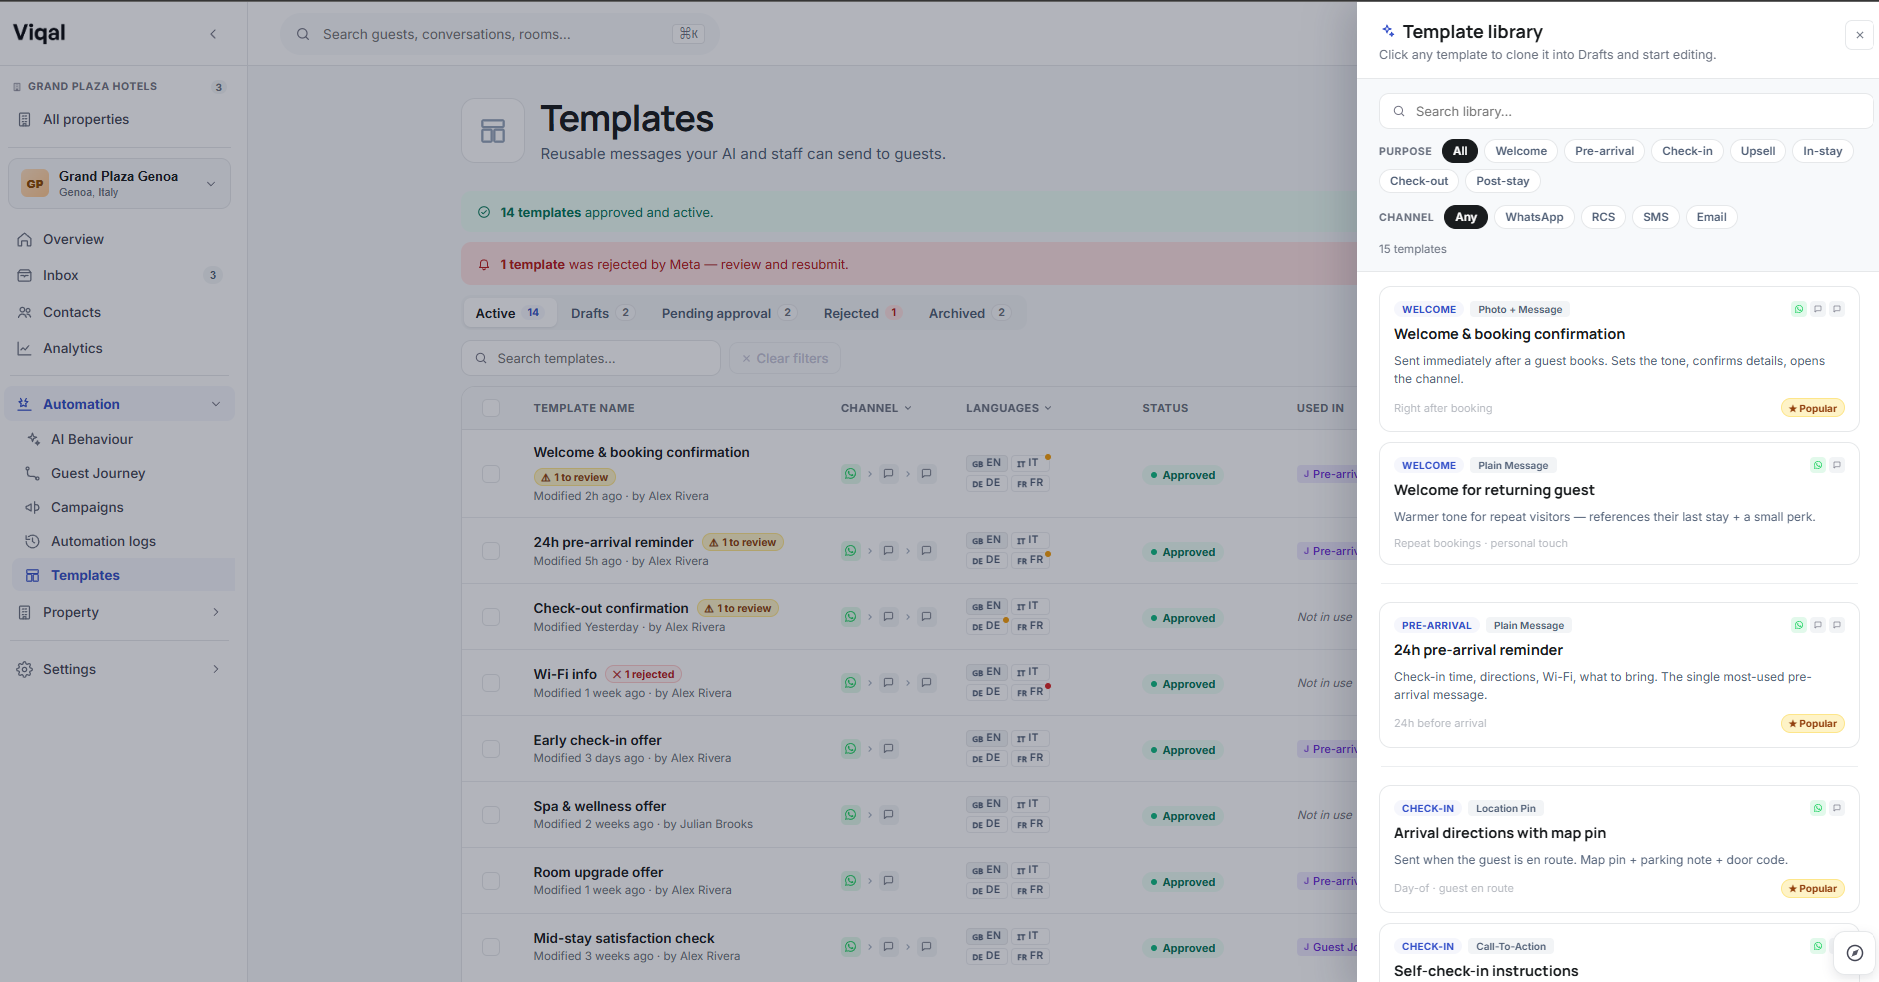Collapse the Automation section chevron
The image size is (1879, 982).
[216, 405]
